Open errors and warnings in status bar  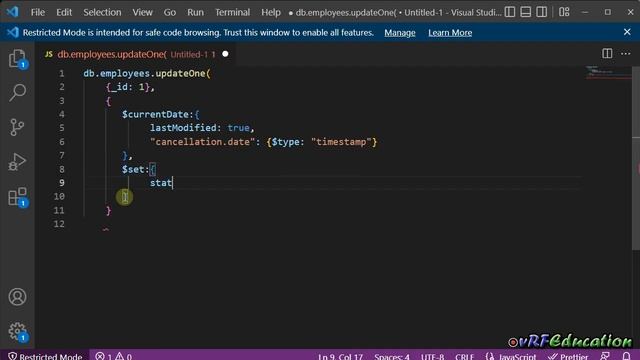[x=113, y=356]
